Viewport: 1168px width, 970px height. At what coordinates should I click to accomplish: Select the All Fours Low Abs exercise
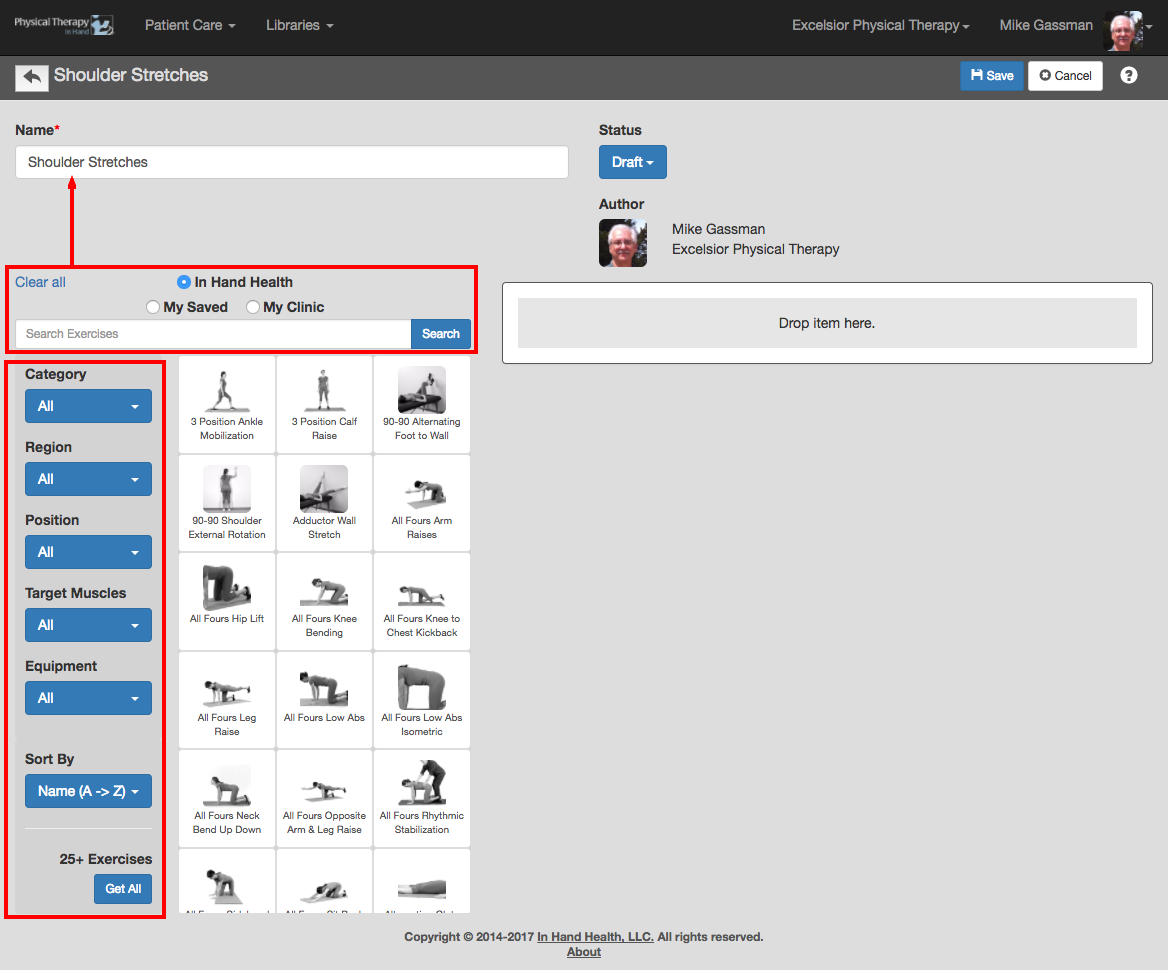click(324, 700)
